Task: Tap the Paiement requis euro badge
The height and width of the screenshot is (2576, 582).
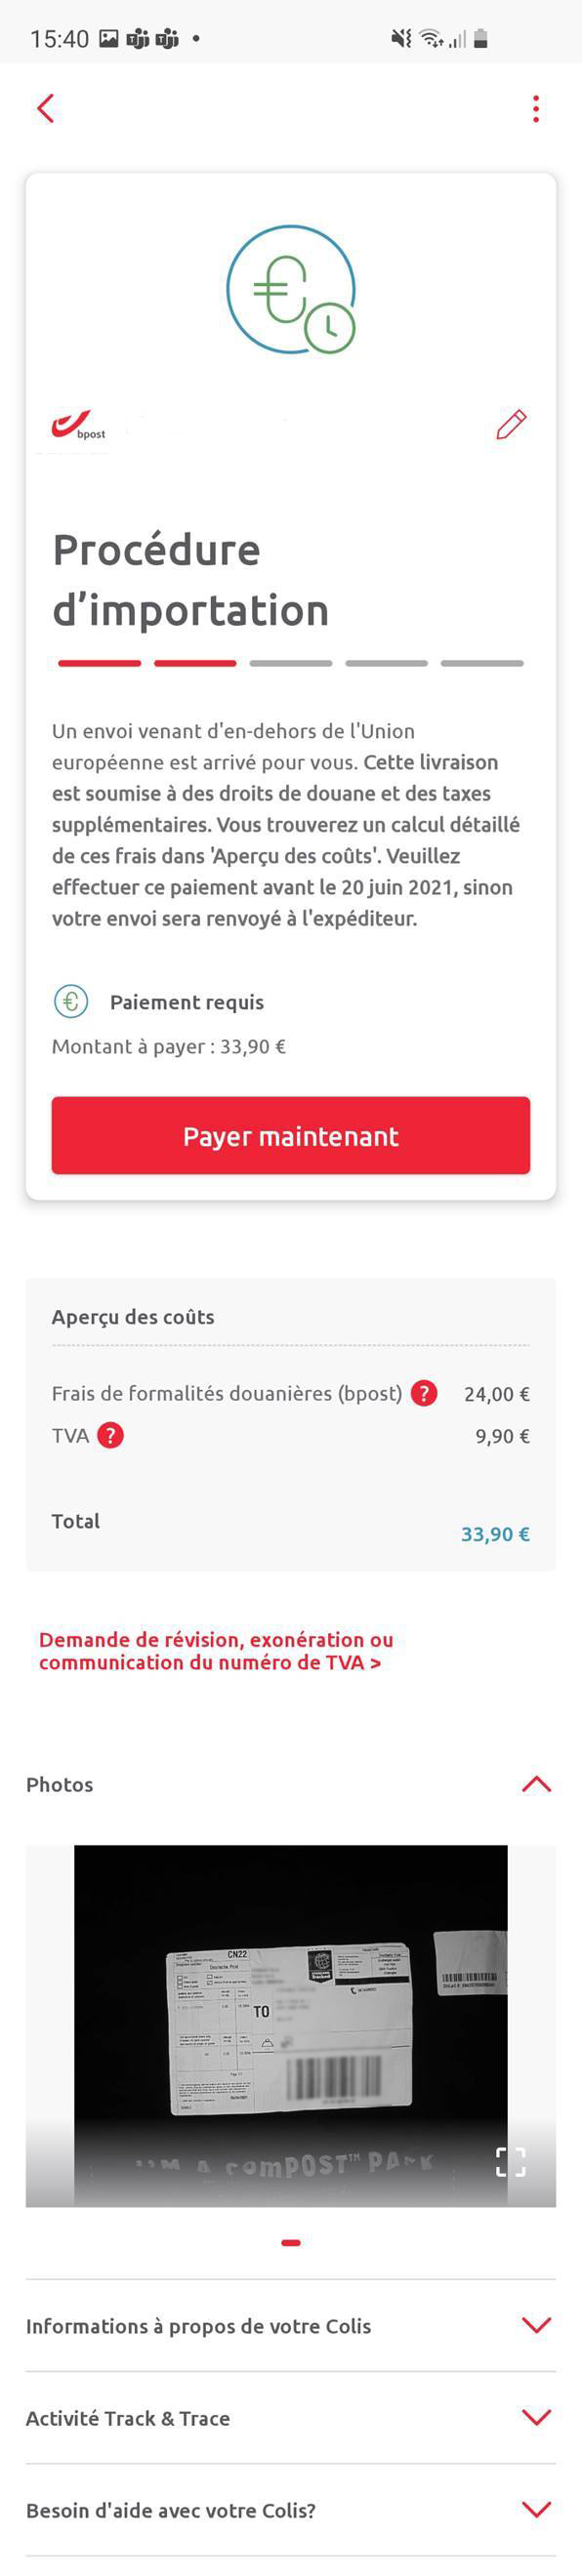Action: click(70, 1000)
